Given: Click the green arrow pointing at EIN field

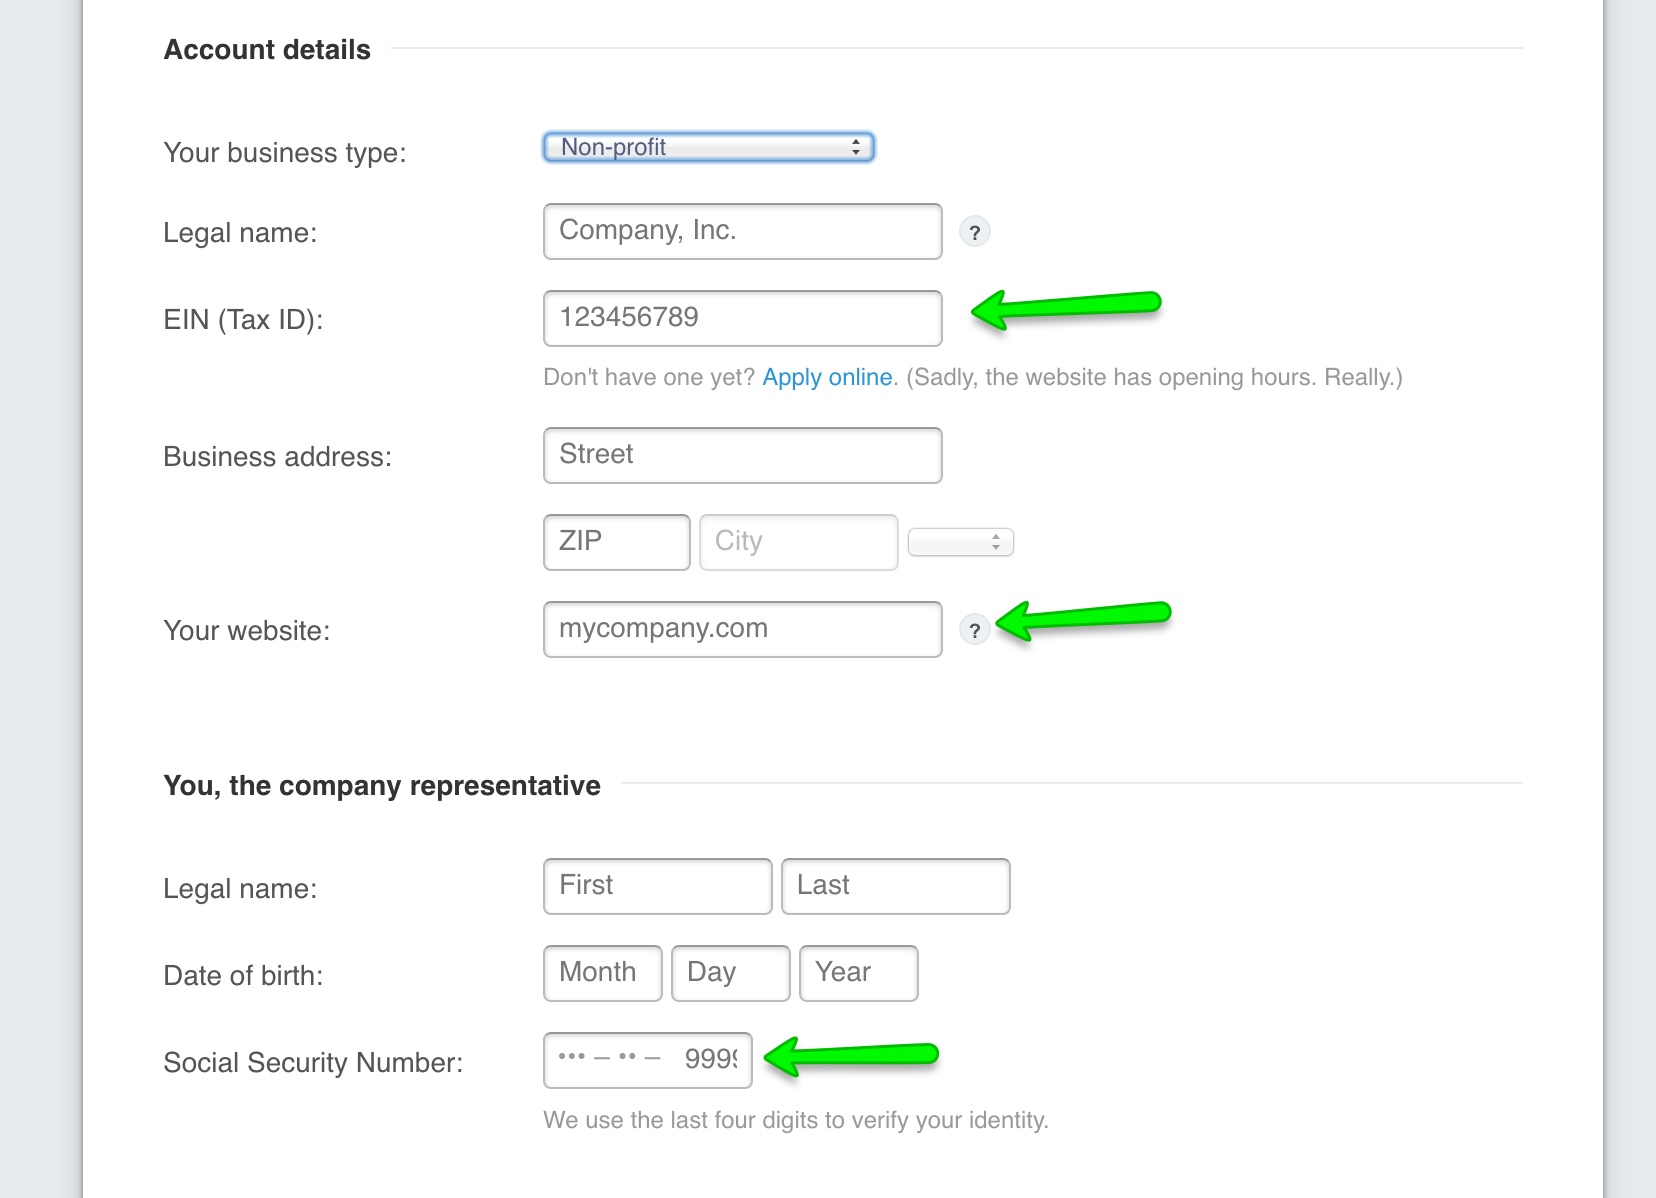Looking at the screenshot, I should 1066,308.
